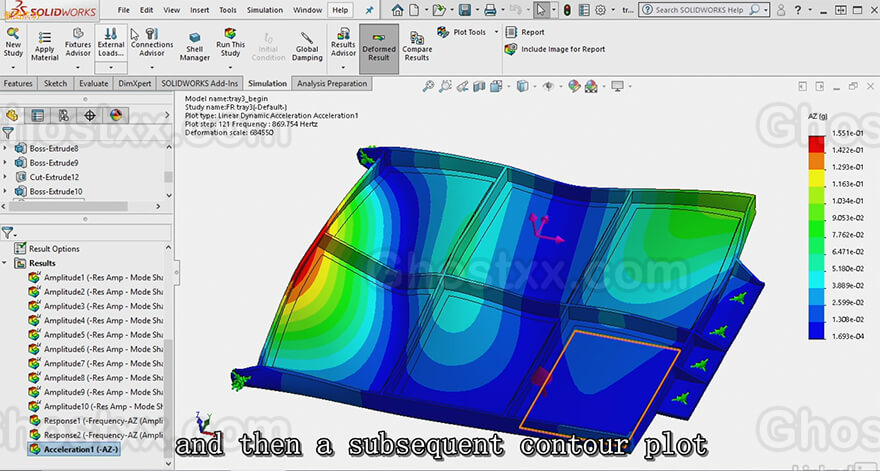The height and width of the screenshot is (471, 880).
Task: Expand the Boss-Extrude8 feature
Action: (x=6, y=148)
